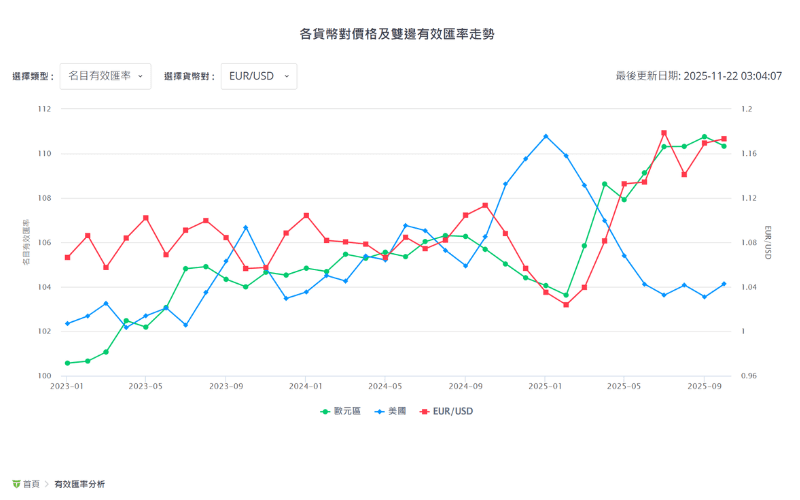Click the left axis title 名目有效匯率
This screenshot has width=800, height=500.
click(26, 242)
